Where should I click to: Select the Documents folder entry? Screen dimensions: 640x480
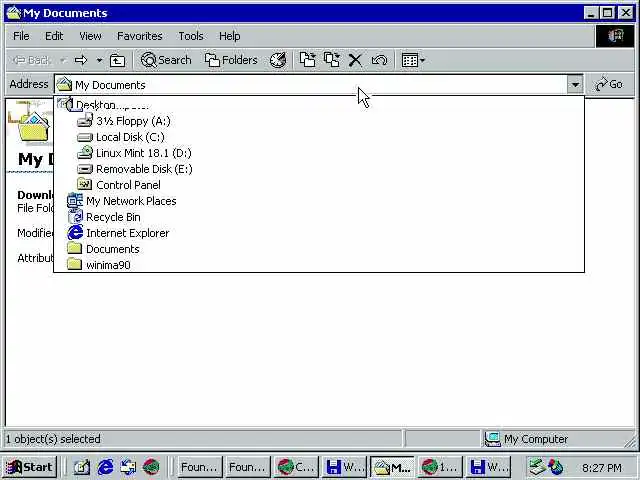coord(319,249)
